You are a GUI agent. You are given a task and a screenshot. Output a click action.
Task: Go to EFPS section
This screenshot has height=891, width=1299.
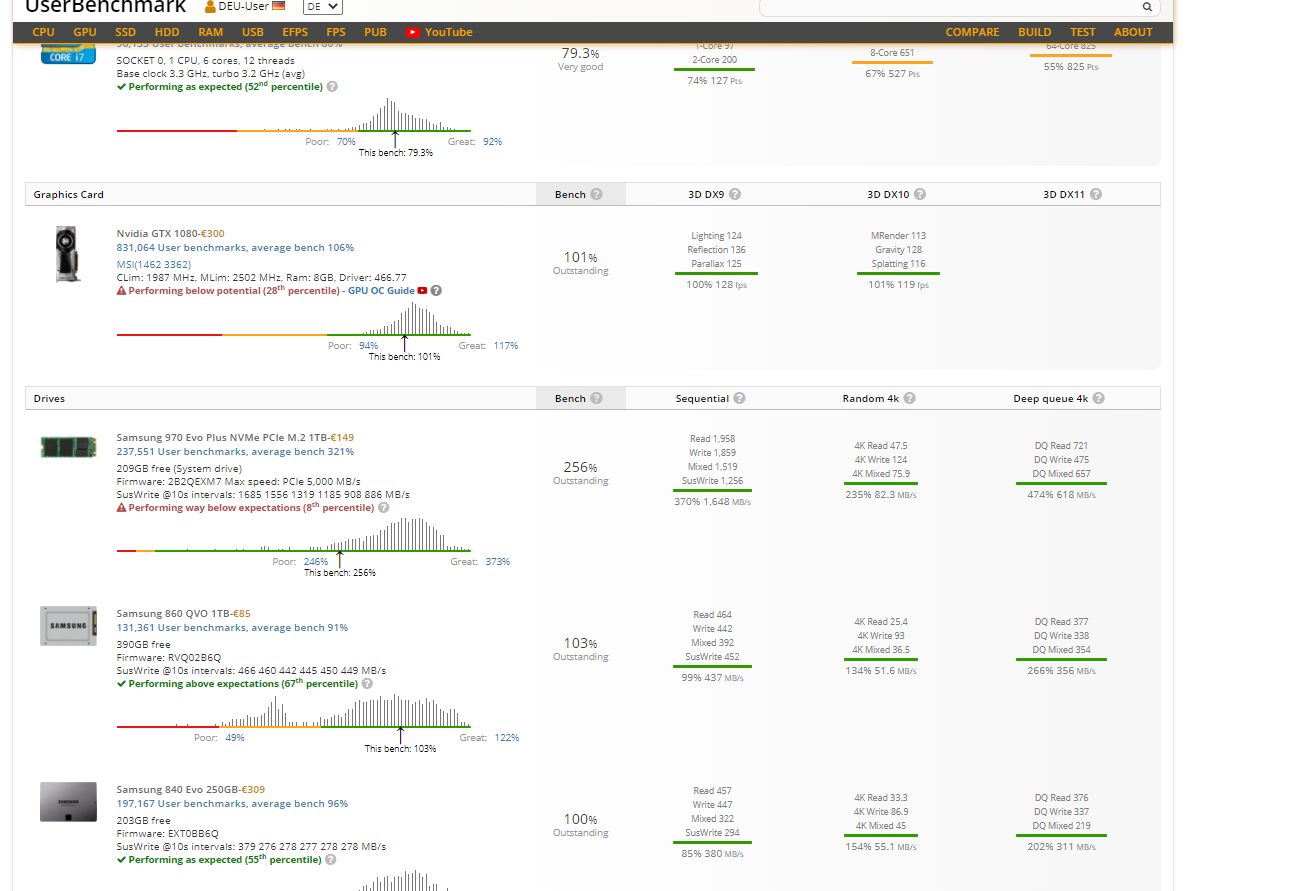coord(295,32)
